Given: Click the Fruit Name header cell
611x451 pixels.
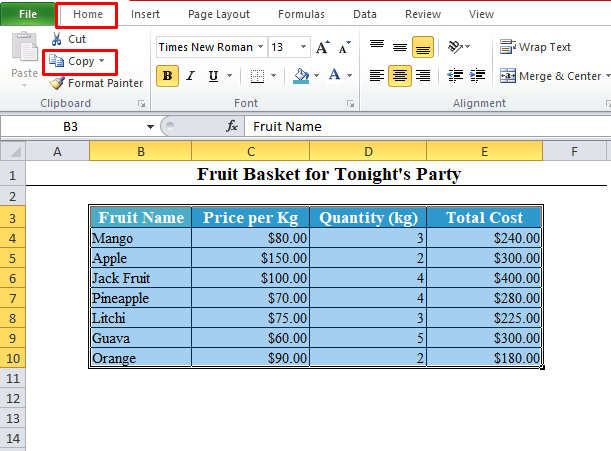Looking at the screenshot, I should pyautogui.click(x=141, y=217).
